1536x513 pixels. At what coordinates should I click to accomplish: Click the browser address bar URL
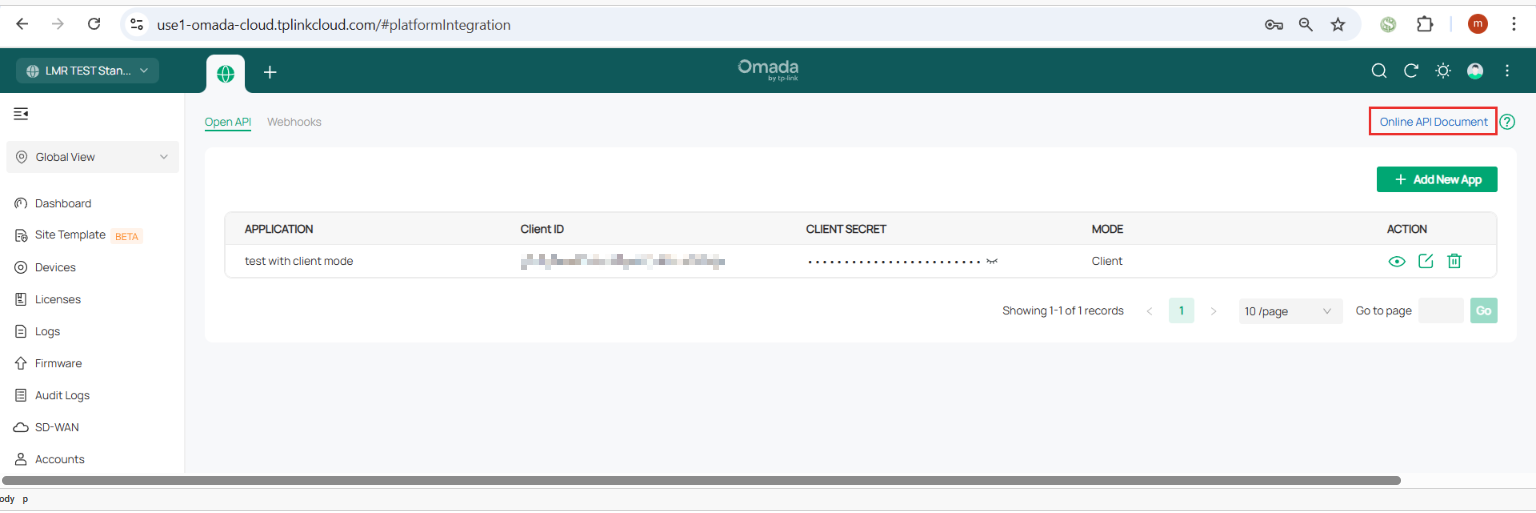334,25
